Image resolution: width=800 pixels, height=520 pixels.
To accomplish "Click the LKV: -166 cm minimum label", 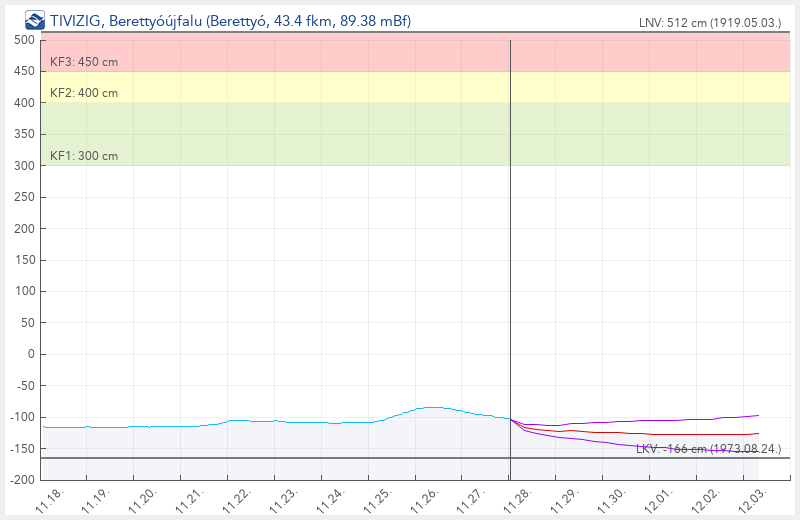I will (709, 449).
